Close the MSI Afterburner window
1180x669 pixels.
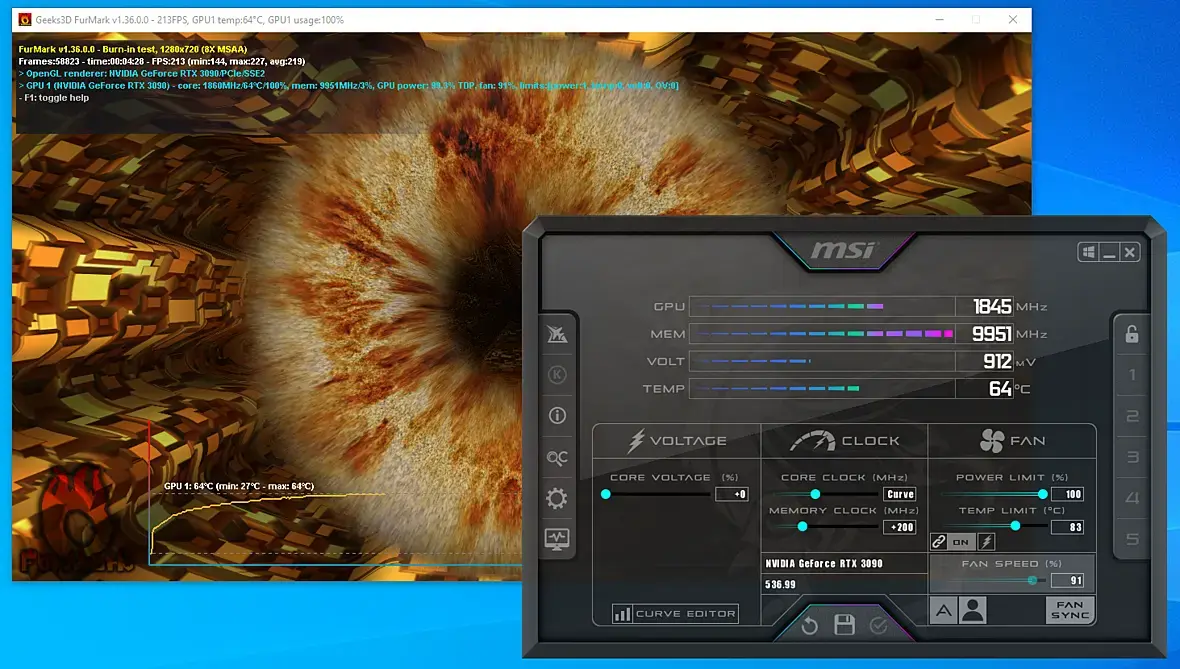pyautogui.click(x=1130, y=252)
